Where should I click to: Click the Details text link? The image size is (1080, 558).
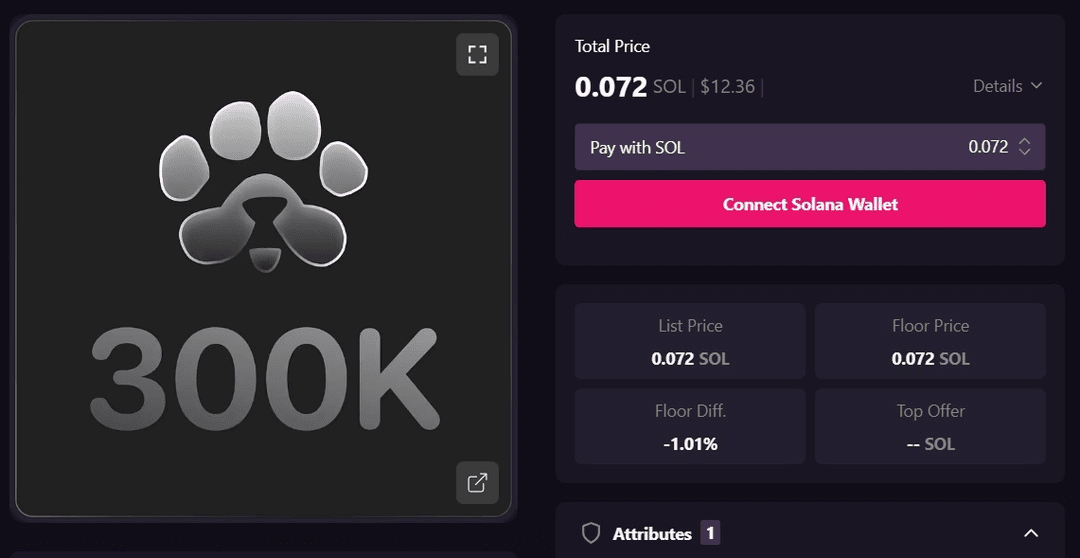click(x=997, y=86)
